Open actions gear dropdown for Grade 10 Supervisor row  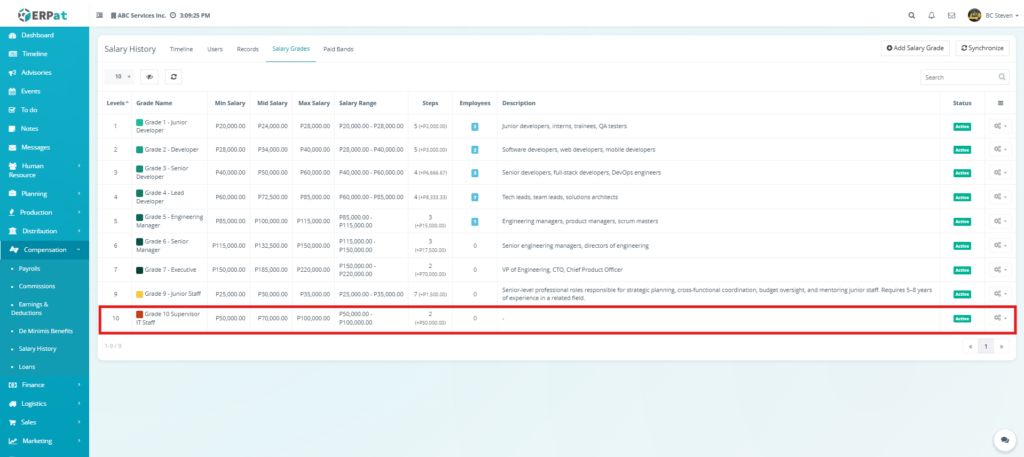tap(999, 318)
